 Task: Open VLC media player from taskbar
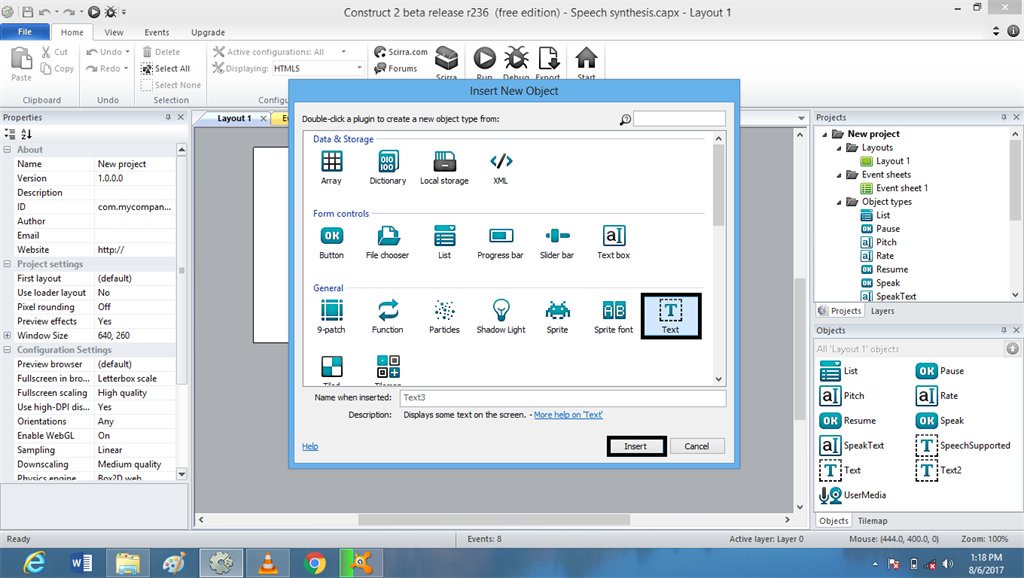(x=268, y=563)
